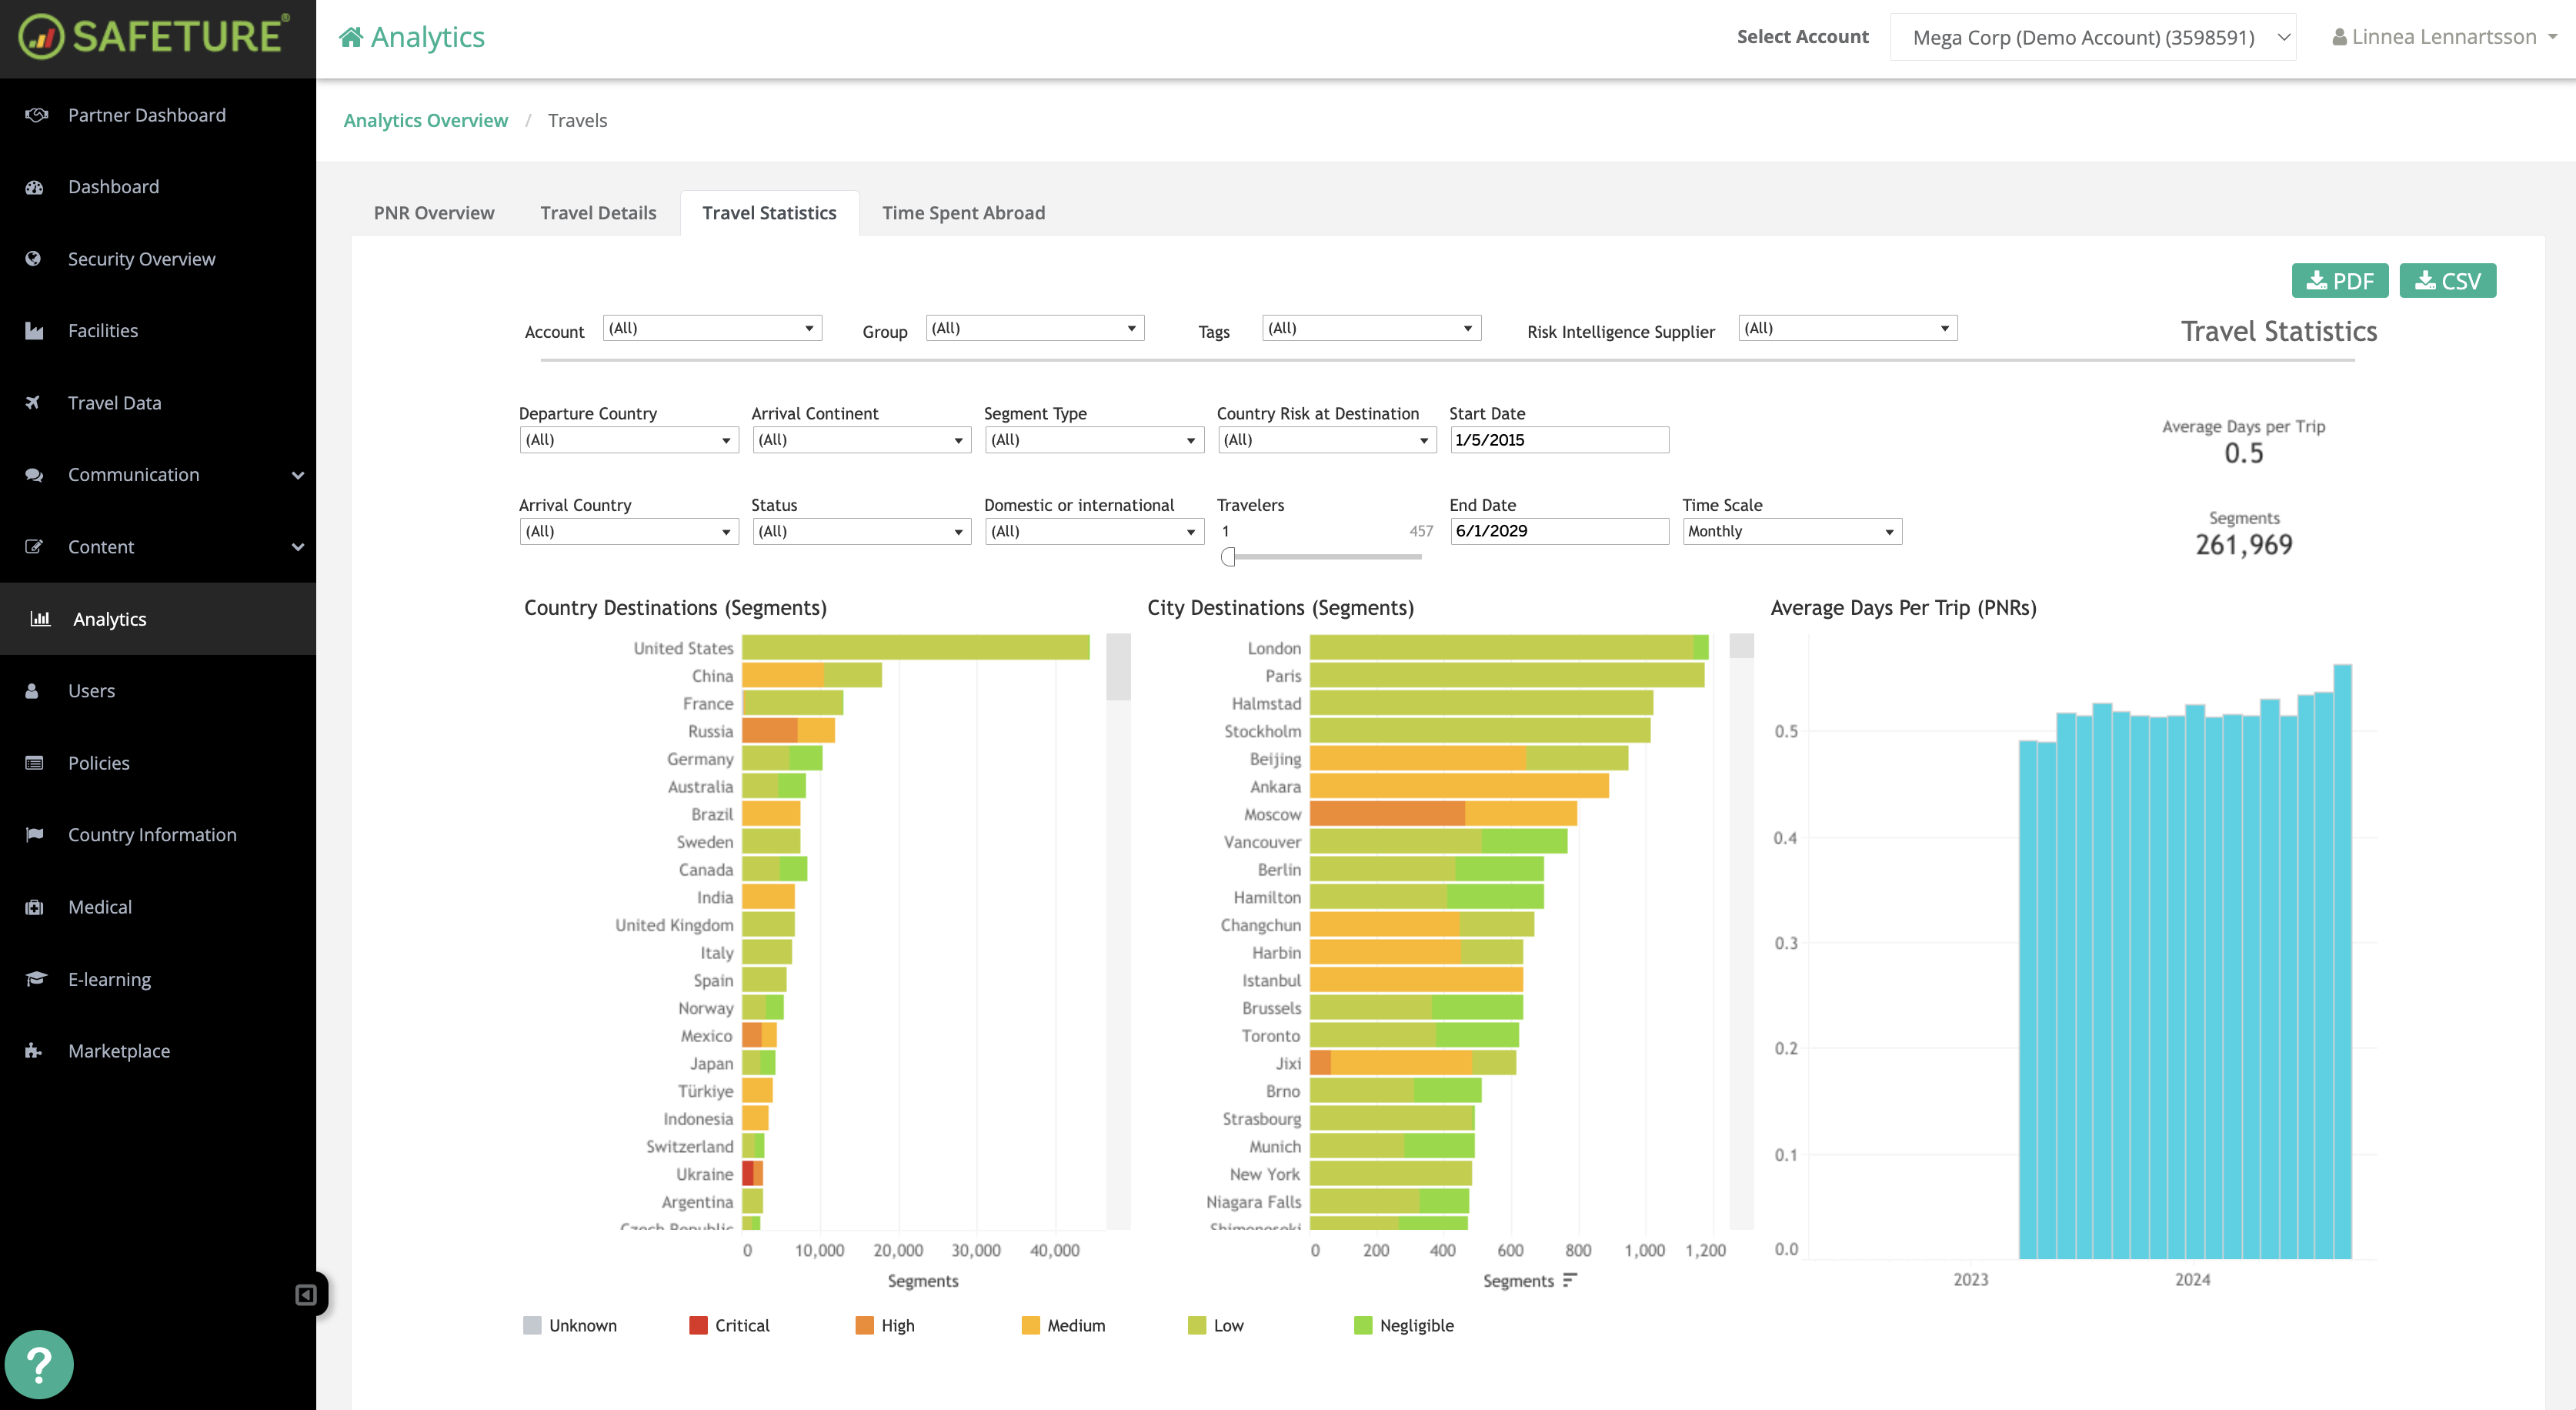Viewport: 2576px width, 1410px height.
Task: Click the Partner Dashboard handshake icon
Action: click(35, 115)
